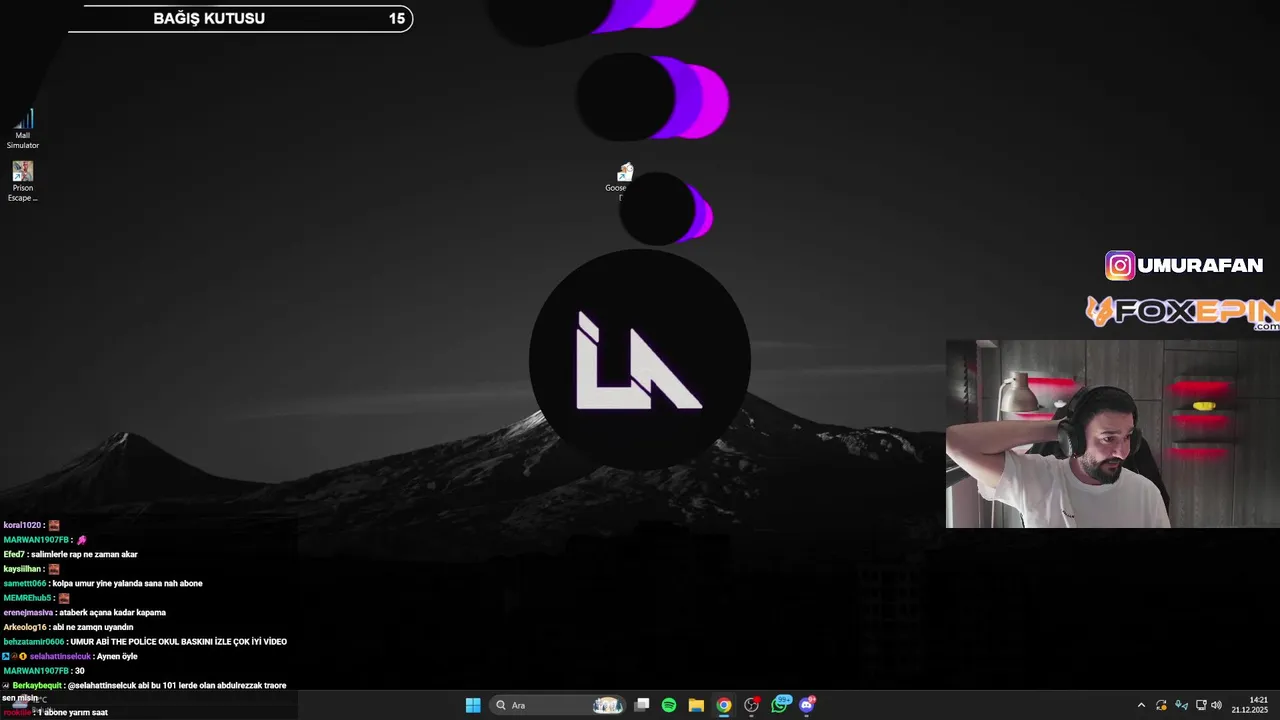Image resolution: width=1280 pixels, height=720 pixels.
Task: Open Task View from the taskbar
Action: click(642, 705)
